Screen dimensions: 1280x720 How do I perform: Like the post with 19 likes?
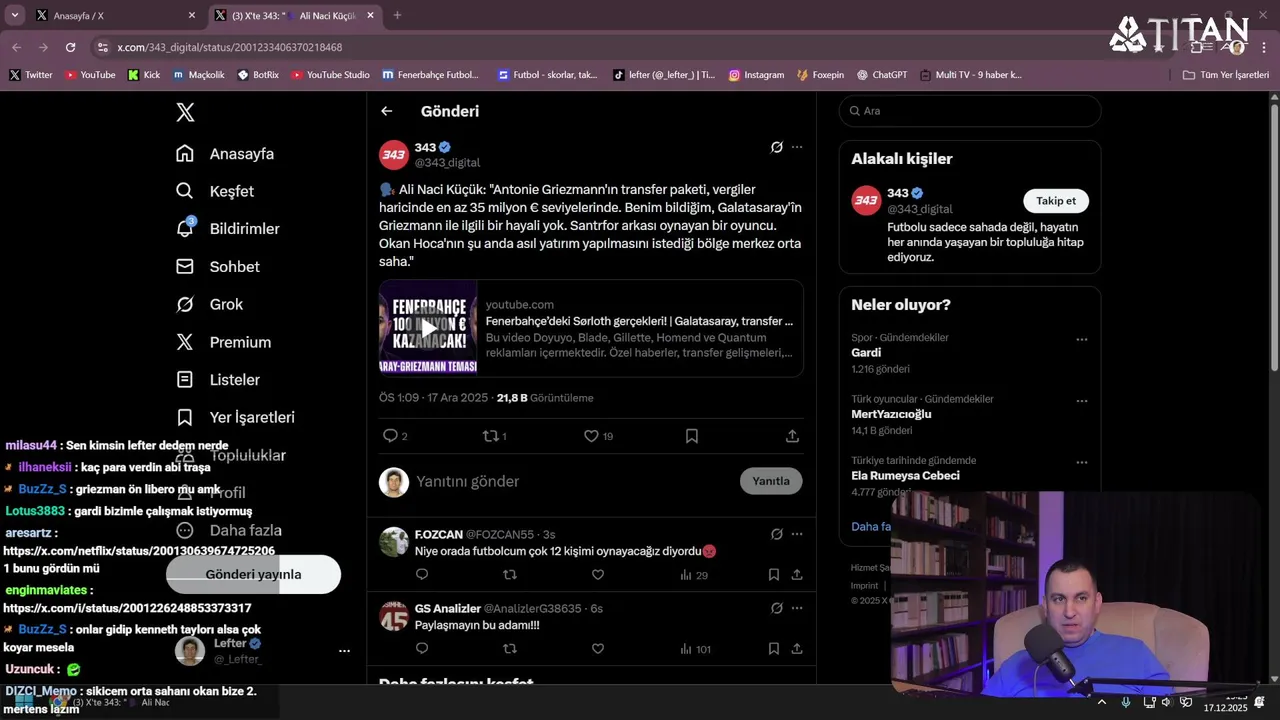pyautogui.click(x=591, y=436)
